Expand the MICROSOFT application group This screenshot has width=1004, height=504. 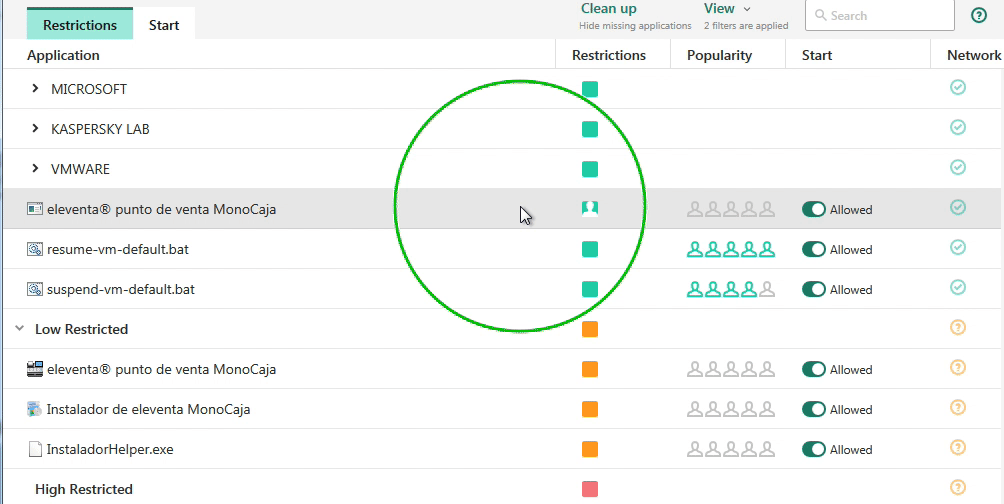[x=35, y=89]
